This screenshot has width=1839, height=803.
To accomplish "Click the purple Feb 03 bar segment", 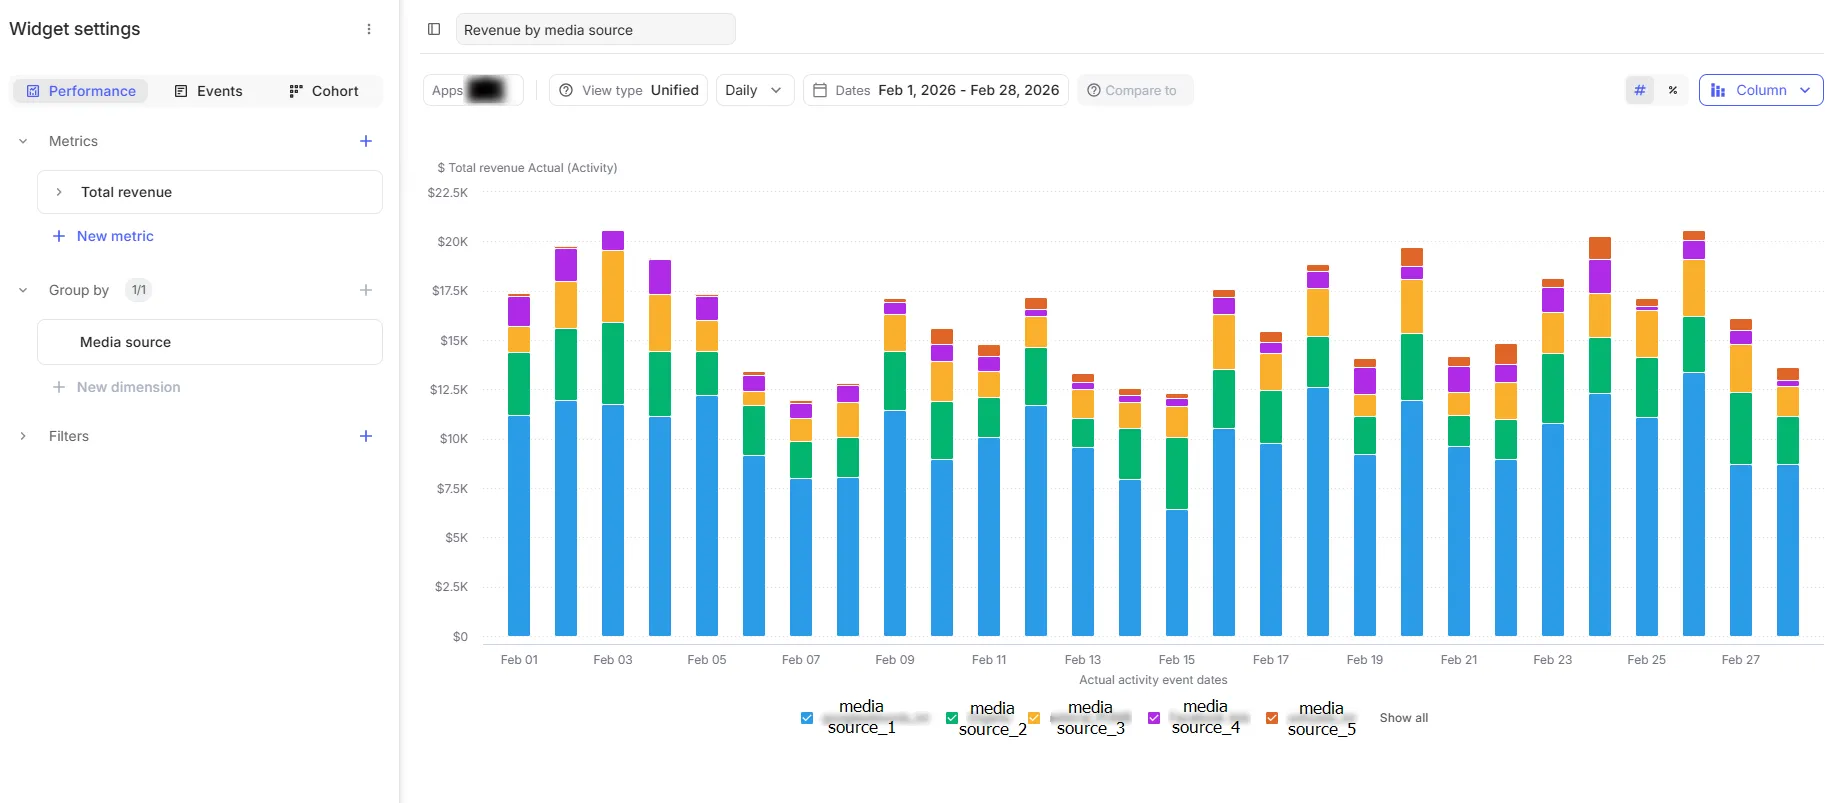I will [613, 241].
